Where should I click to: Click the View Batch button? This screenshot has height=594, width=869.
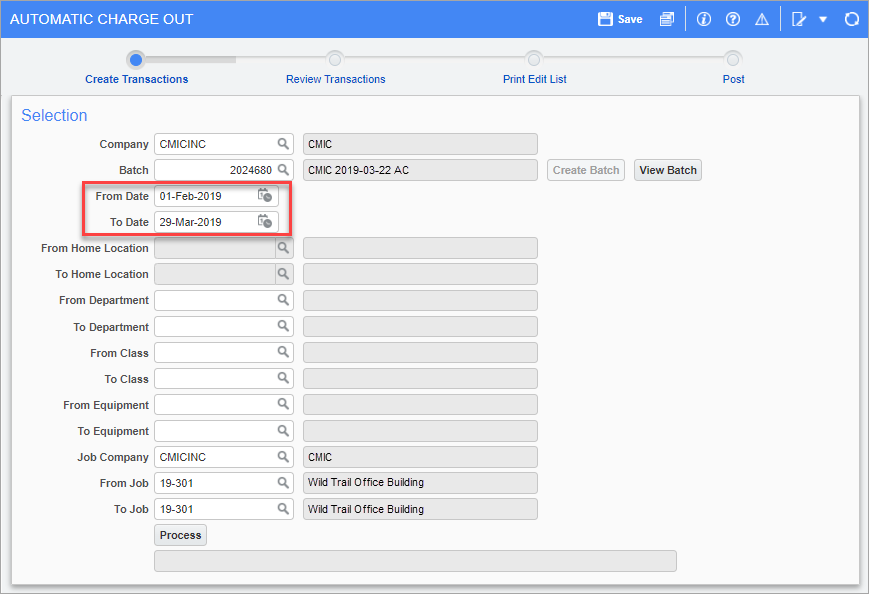(x=667, y=170)
